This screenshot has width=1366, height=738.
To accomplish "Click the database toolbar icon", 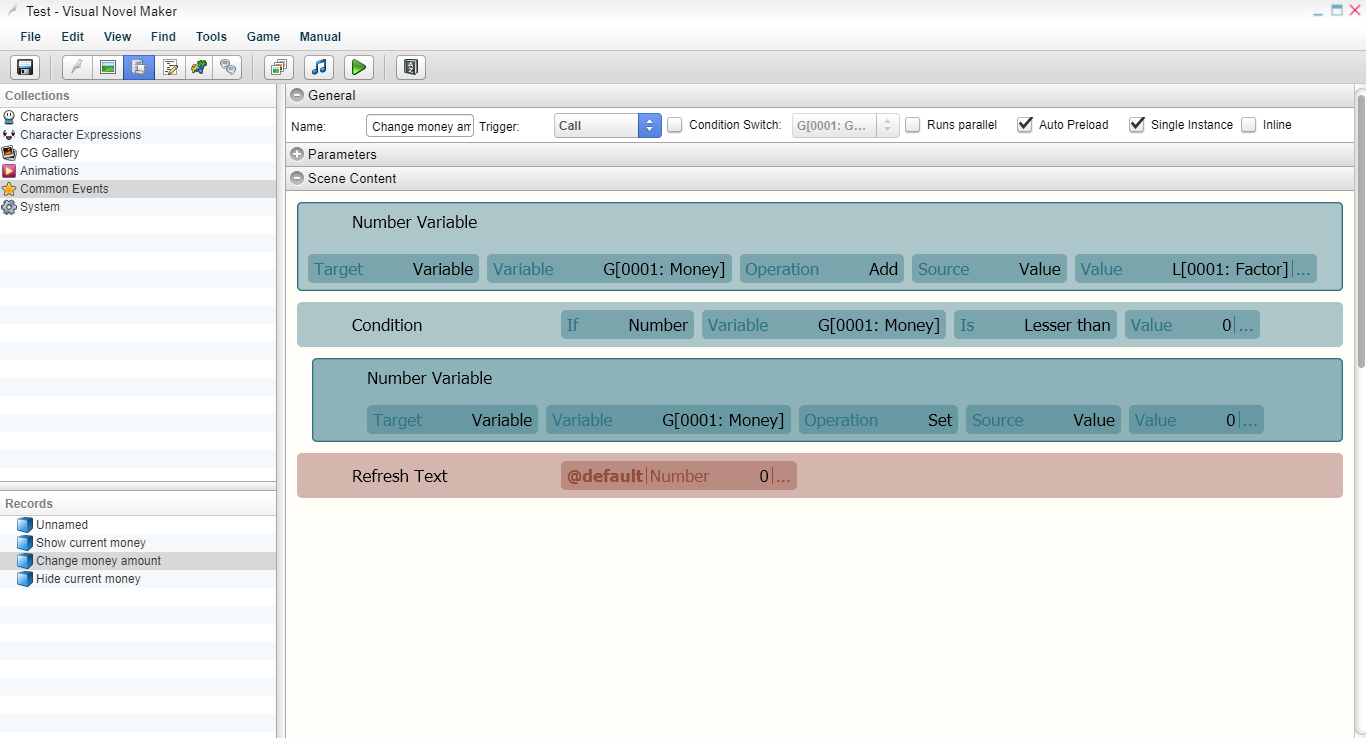I will pyautogui.click(x=139, y=67).
